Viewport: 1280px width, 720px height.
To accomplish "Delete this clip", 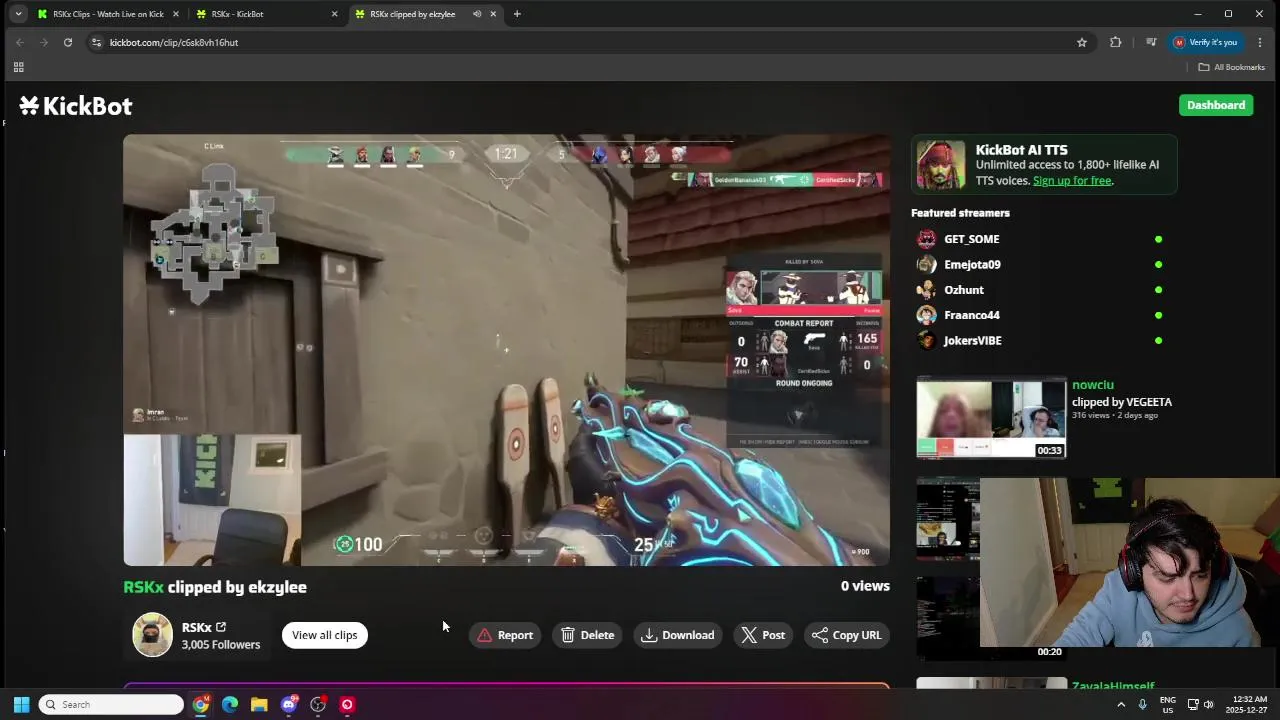I will [x=588, y=635].
